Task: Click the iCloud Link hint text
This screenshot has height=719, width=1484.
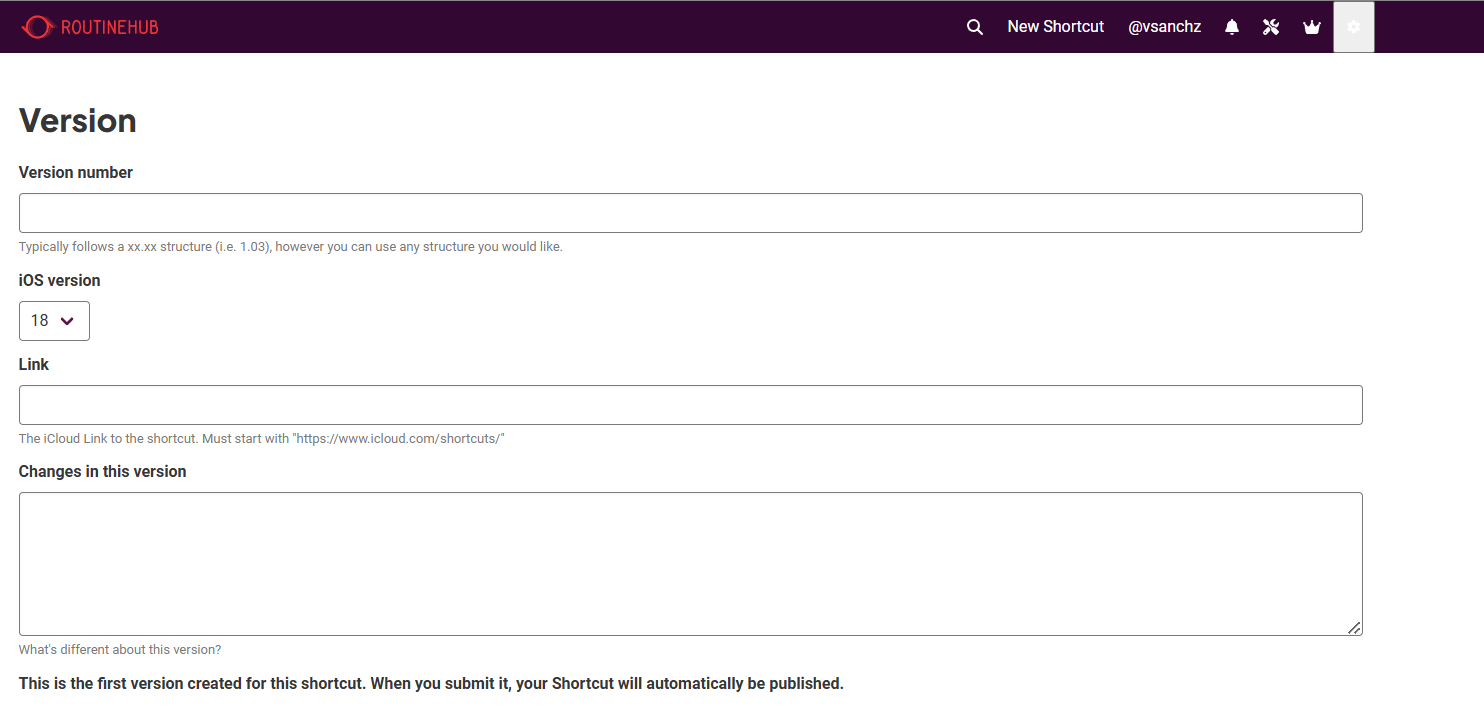Action: (262, 439)
